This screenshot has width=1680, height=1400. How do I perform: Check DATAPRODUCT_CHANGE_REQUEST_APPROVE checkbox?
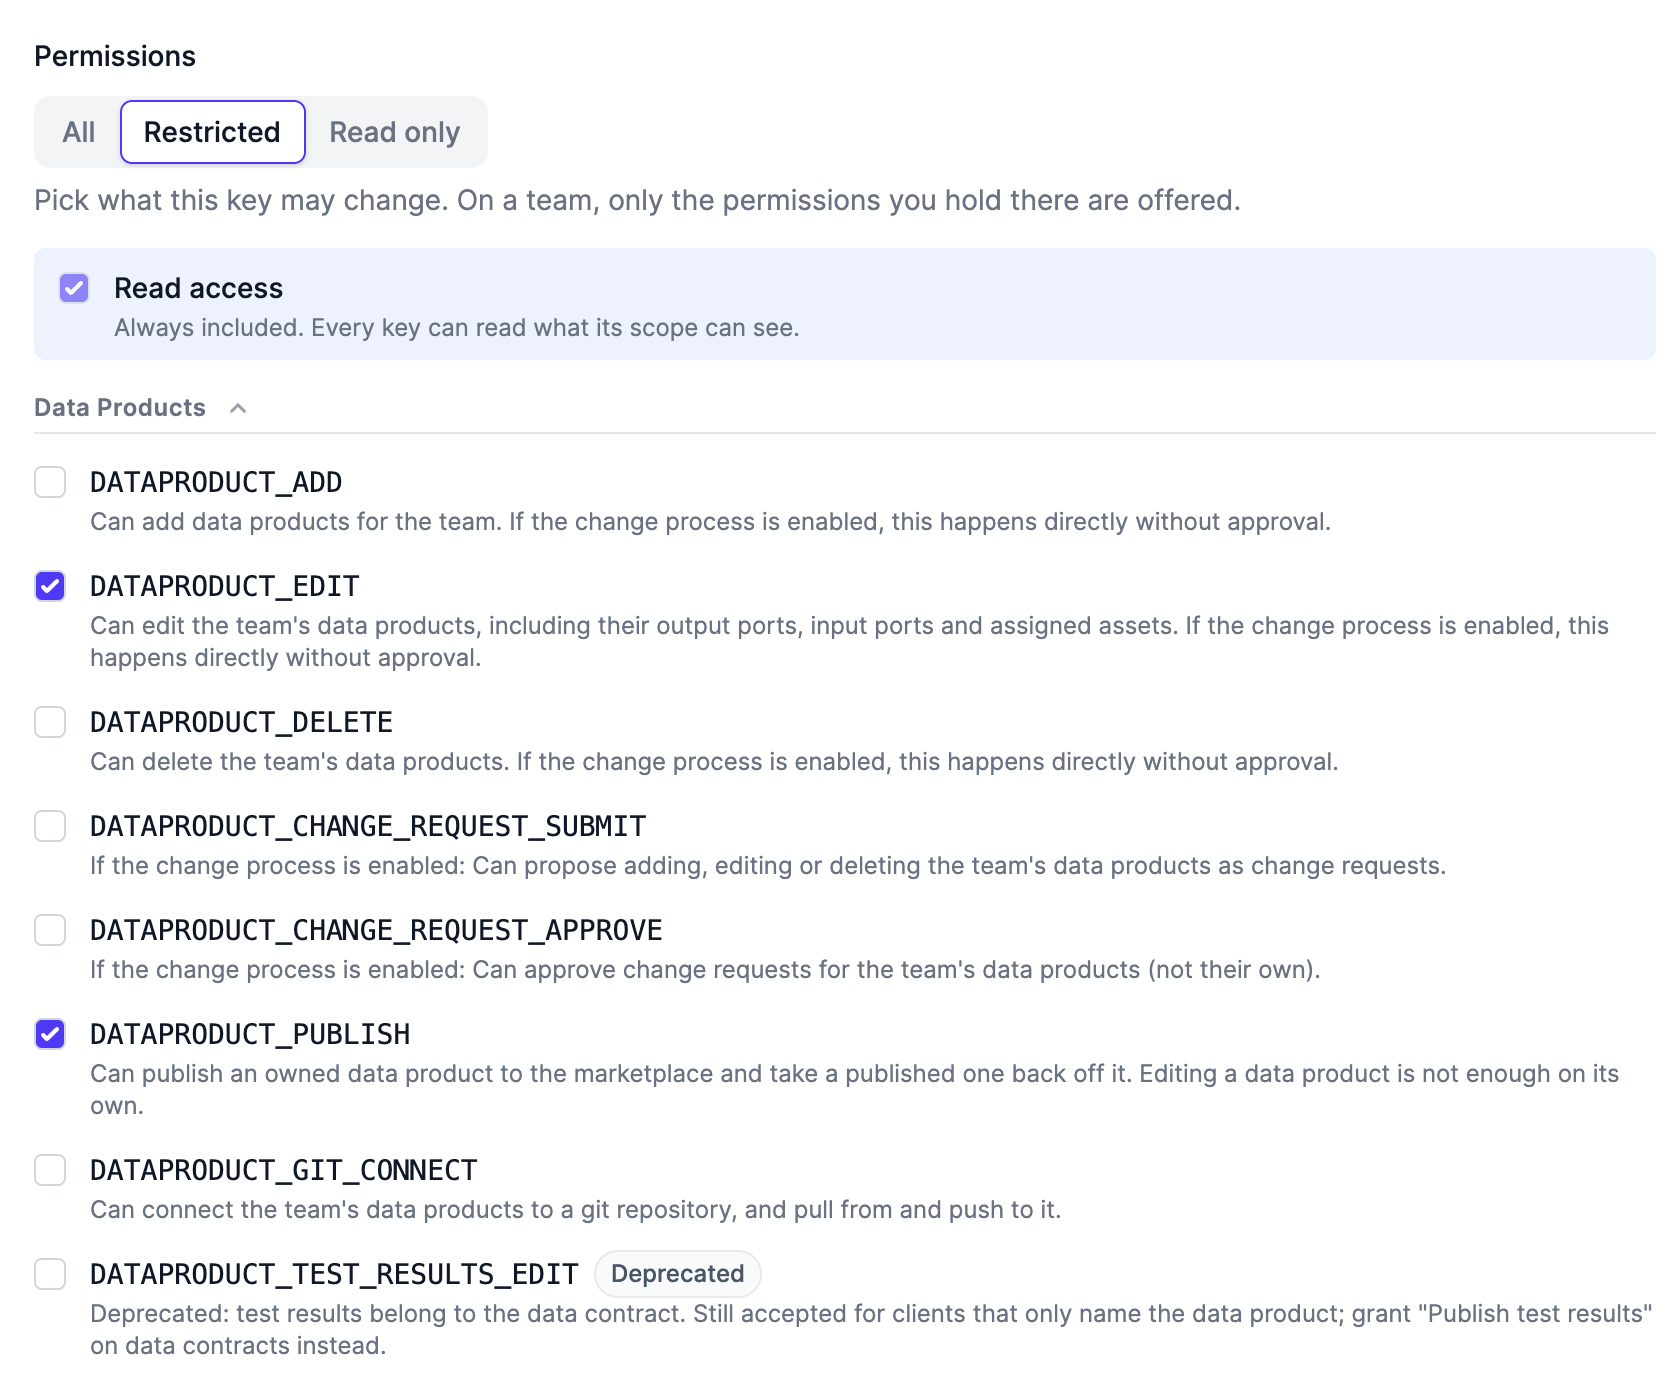coord(50,930)
